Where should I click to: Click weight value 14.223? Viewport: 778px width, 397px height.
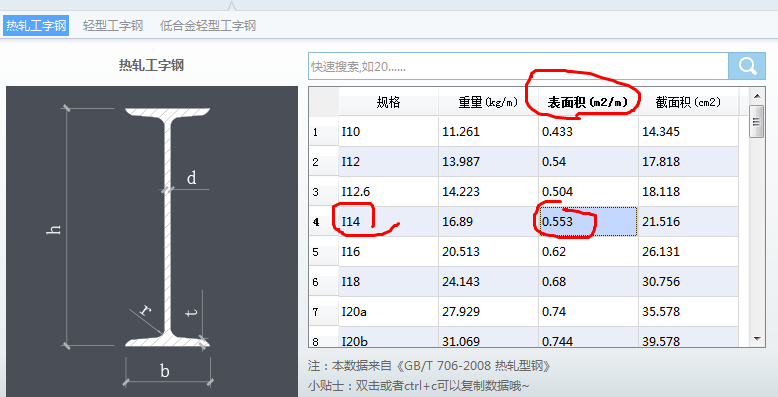488,192
